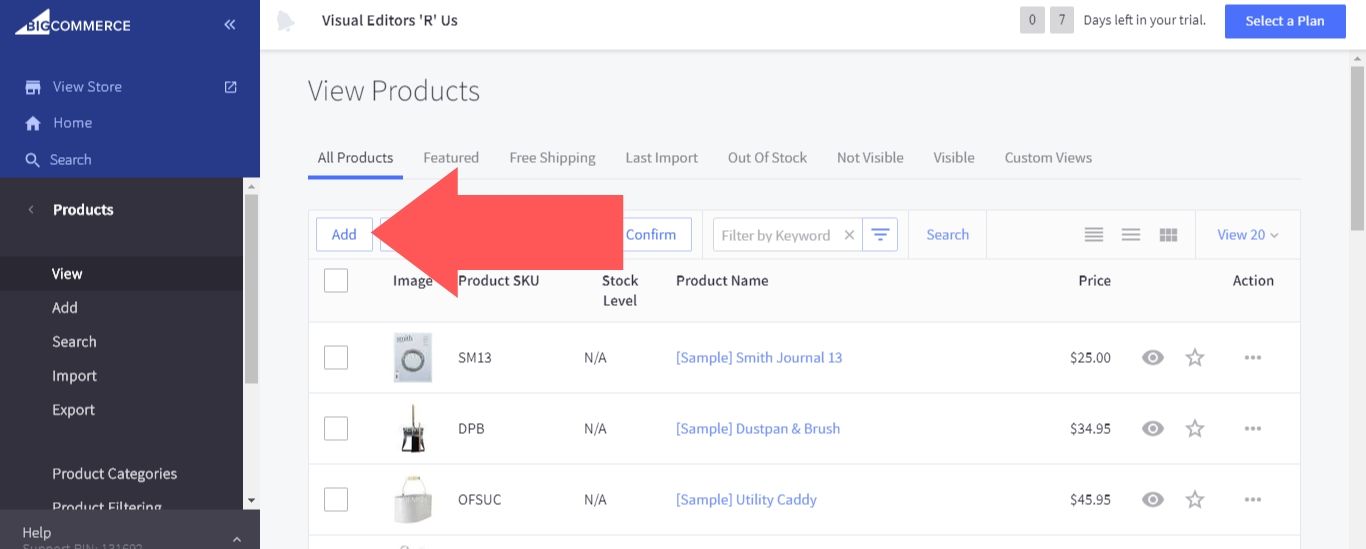Star the Smith Journal 13 product as featured
The image size is (1366, 549).
coord(1195,357)
